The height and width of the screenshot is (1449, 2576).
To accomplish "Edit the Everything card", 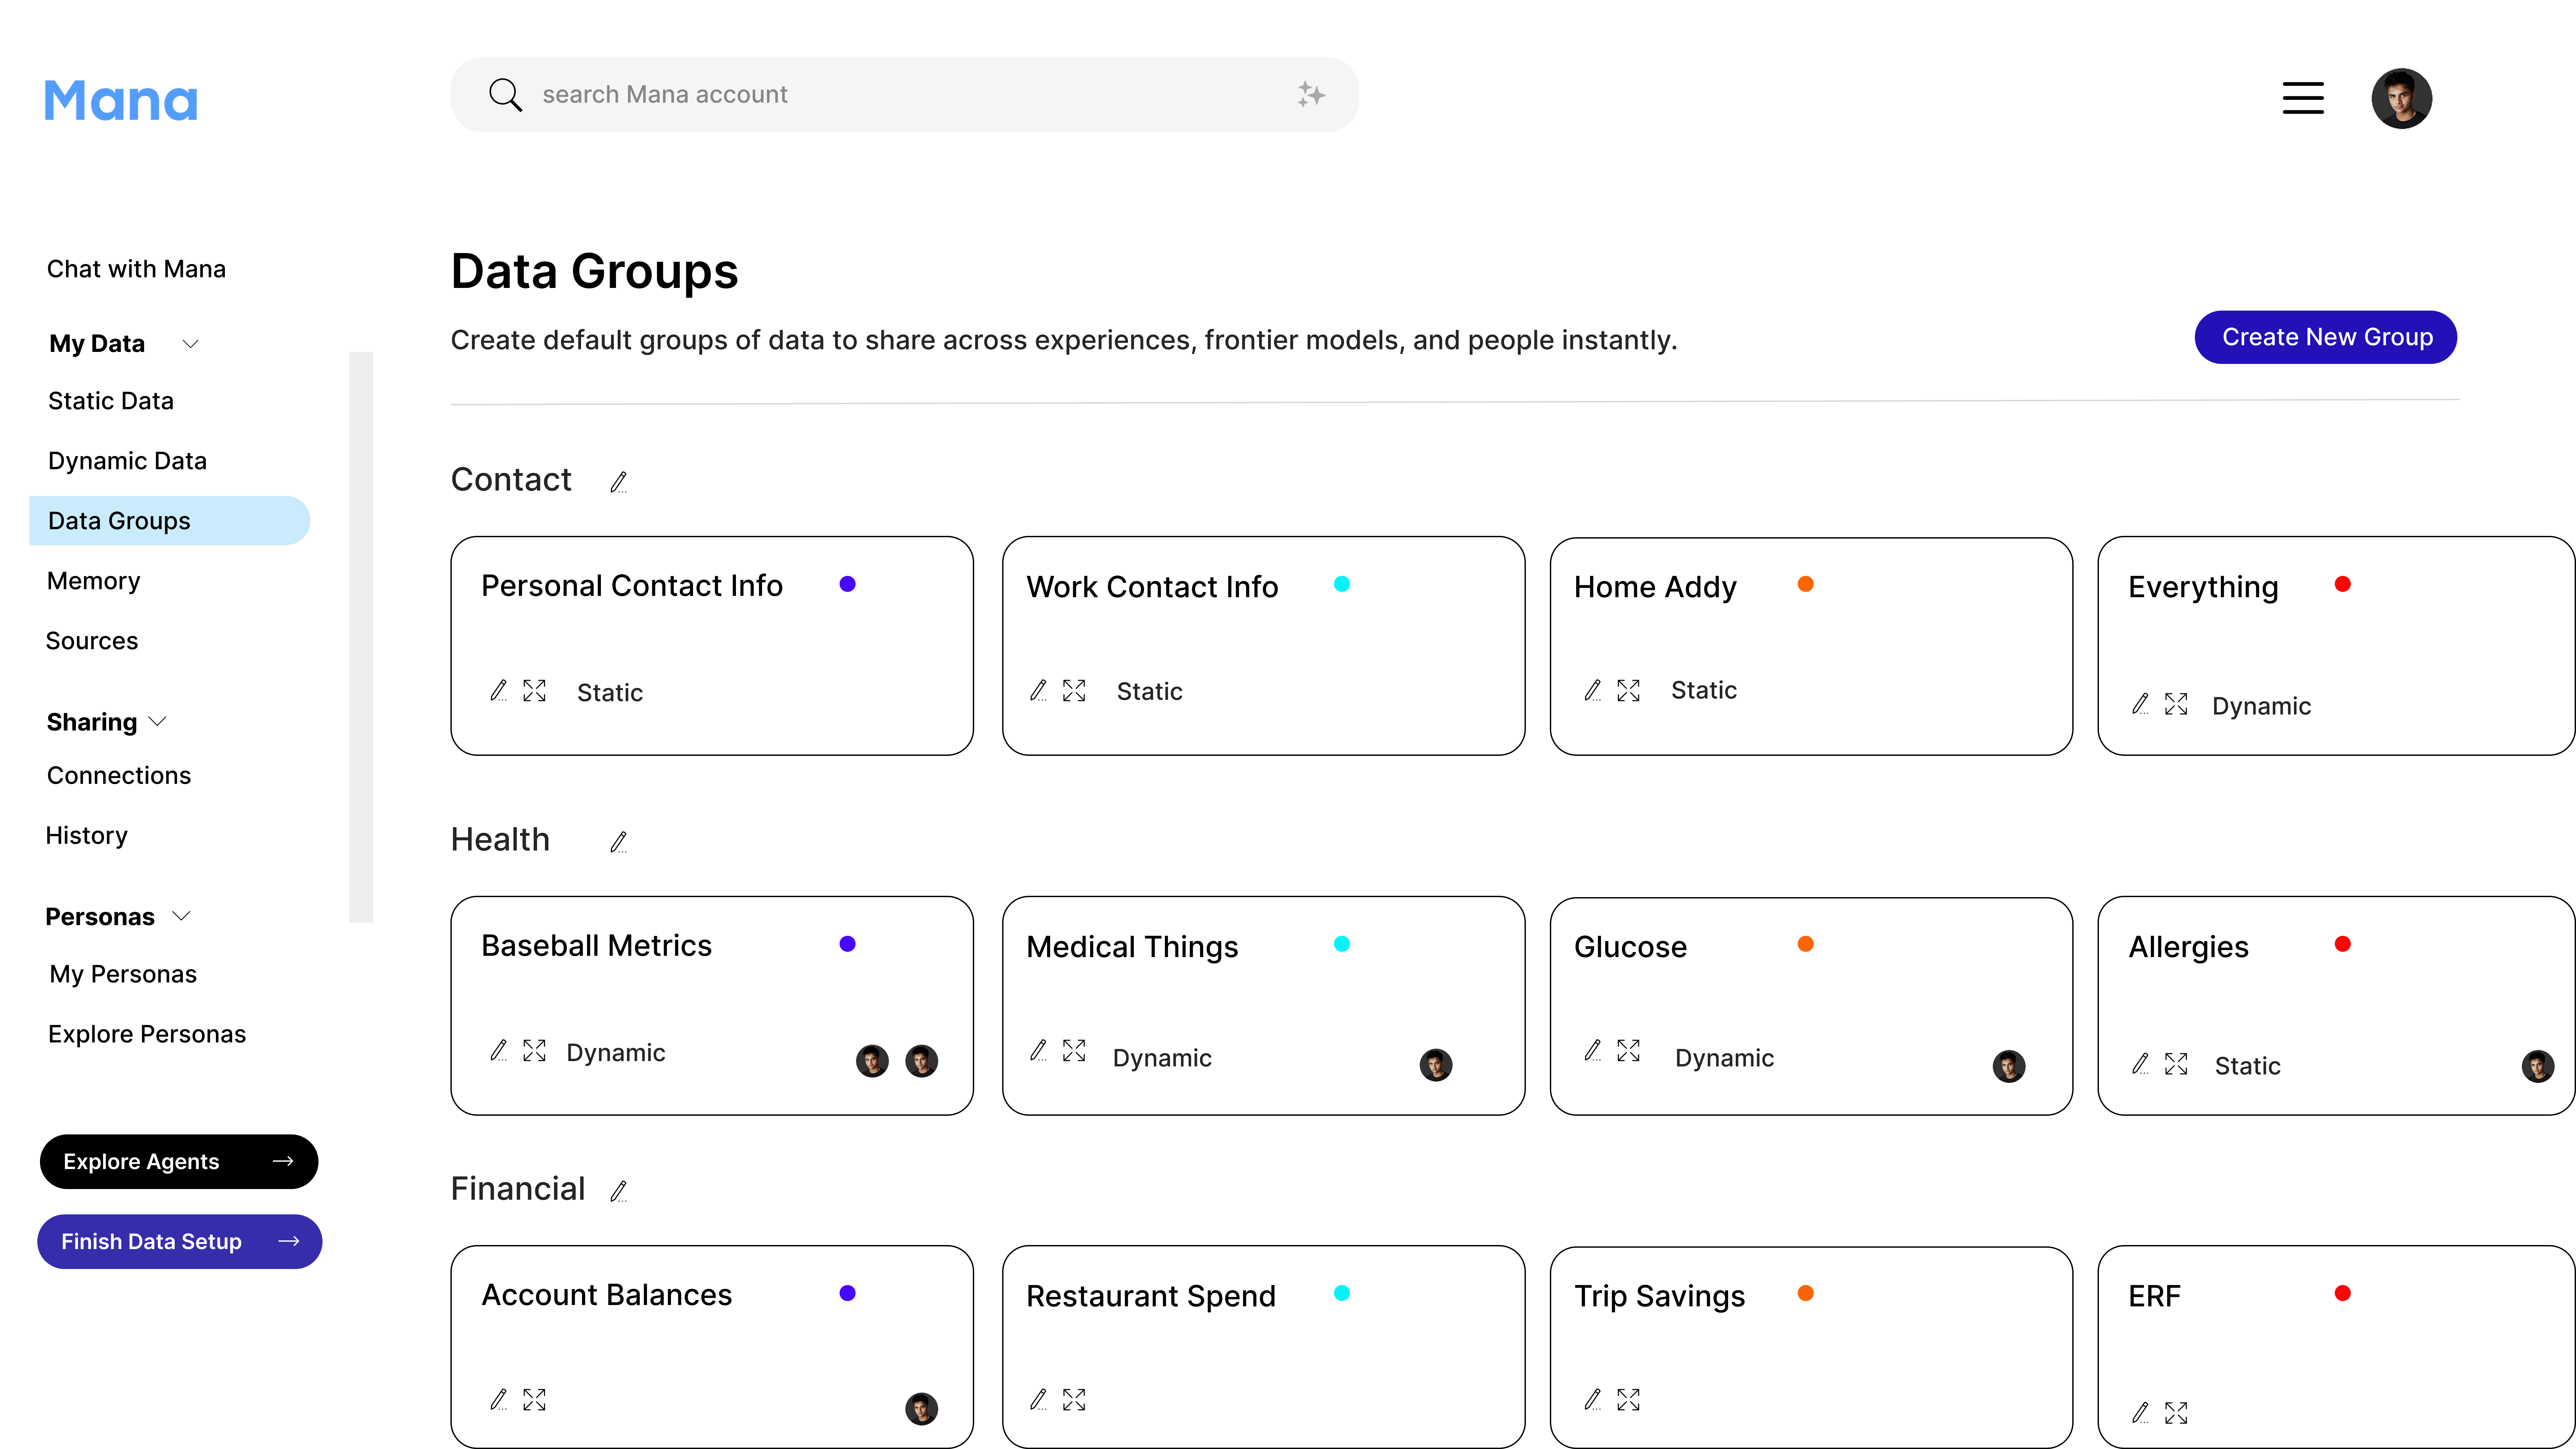I will [x=2140, y=704].
